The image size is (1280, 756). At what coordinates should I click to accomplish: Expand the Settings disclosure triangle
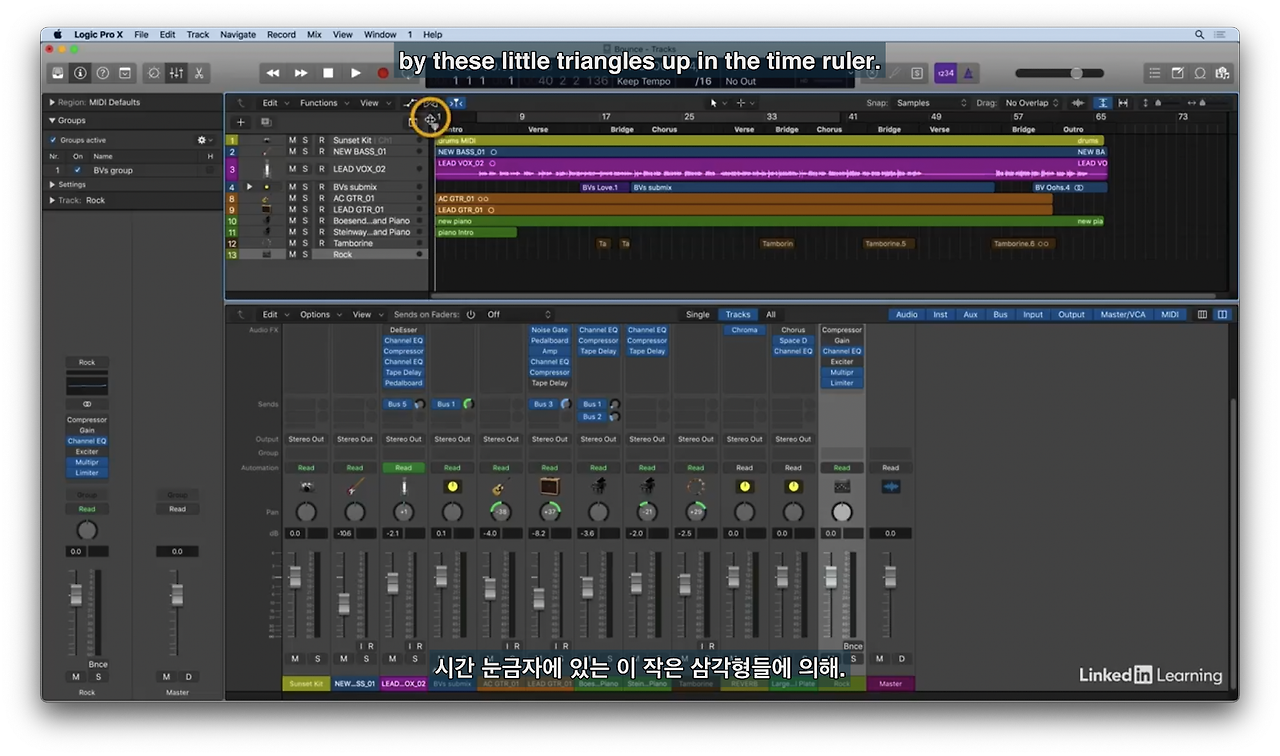(52, 185)
